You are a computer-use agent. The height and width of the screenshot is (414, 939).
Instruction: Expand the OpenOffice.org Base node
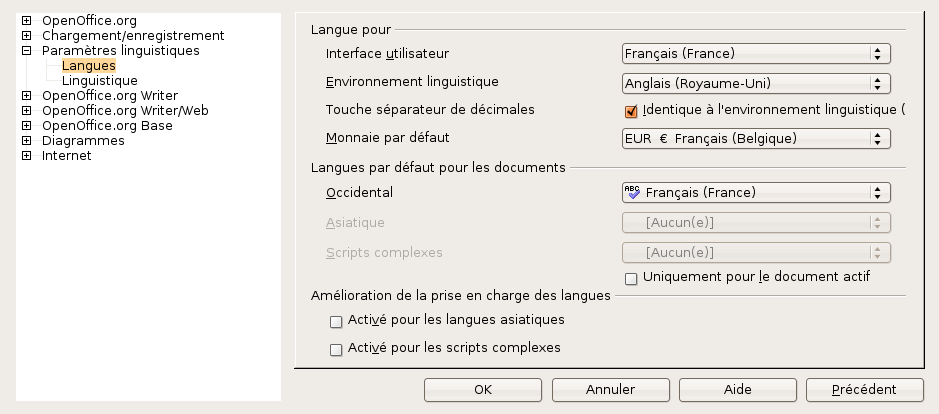click(26, 126)
